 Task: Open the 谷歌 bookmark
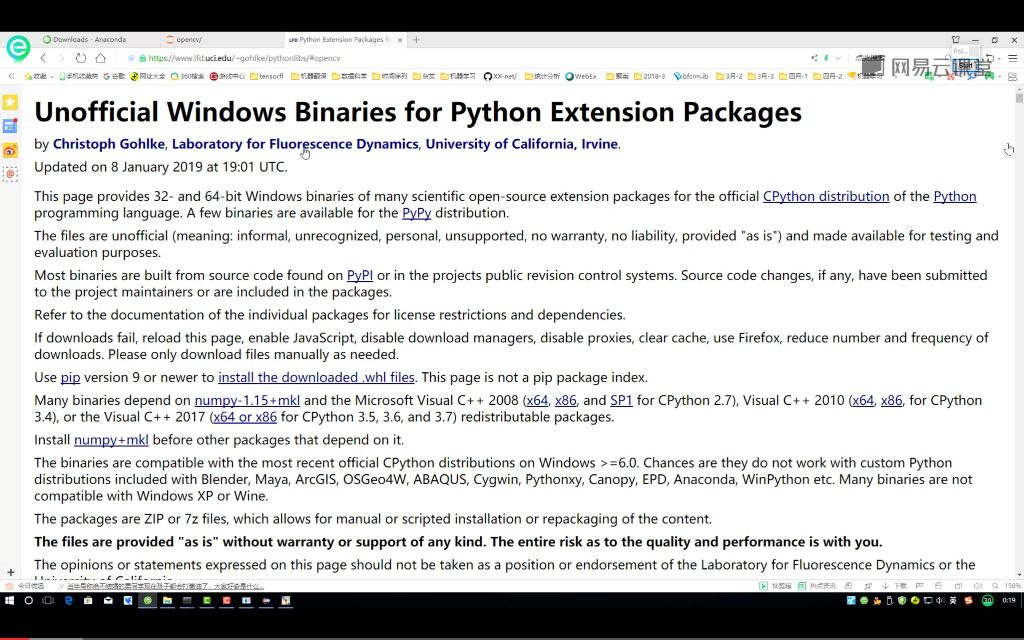pyautogui.click(x=114, y=76)
